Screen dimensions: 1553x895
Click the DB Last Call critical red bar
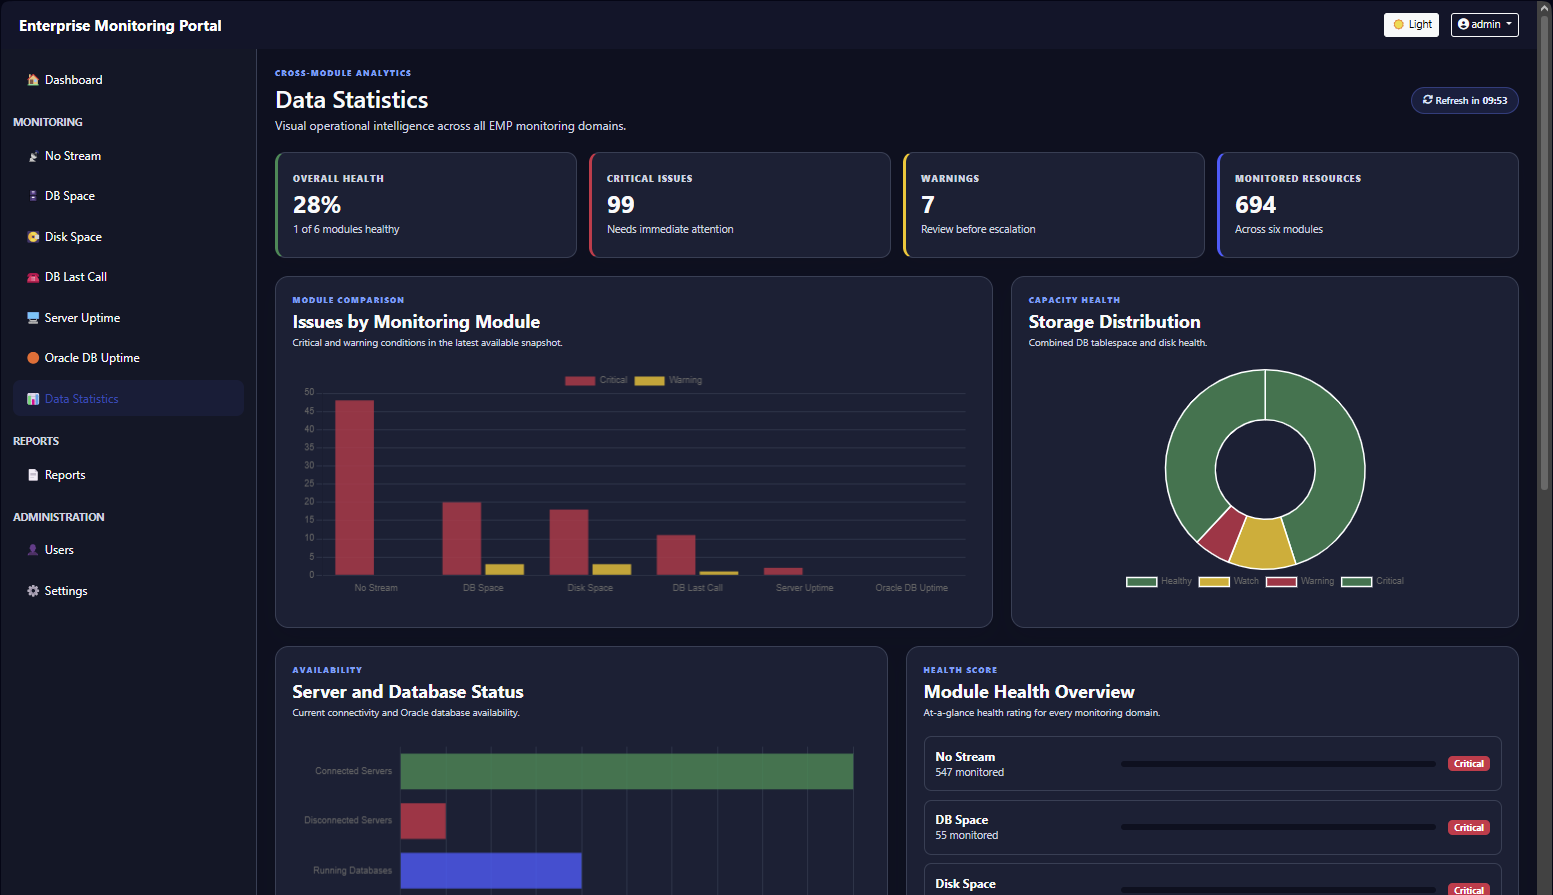tap(676, 555)
